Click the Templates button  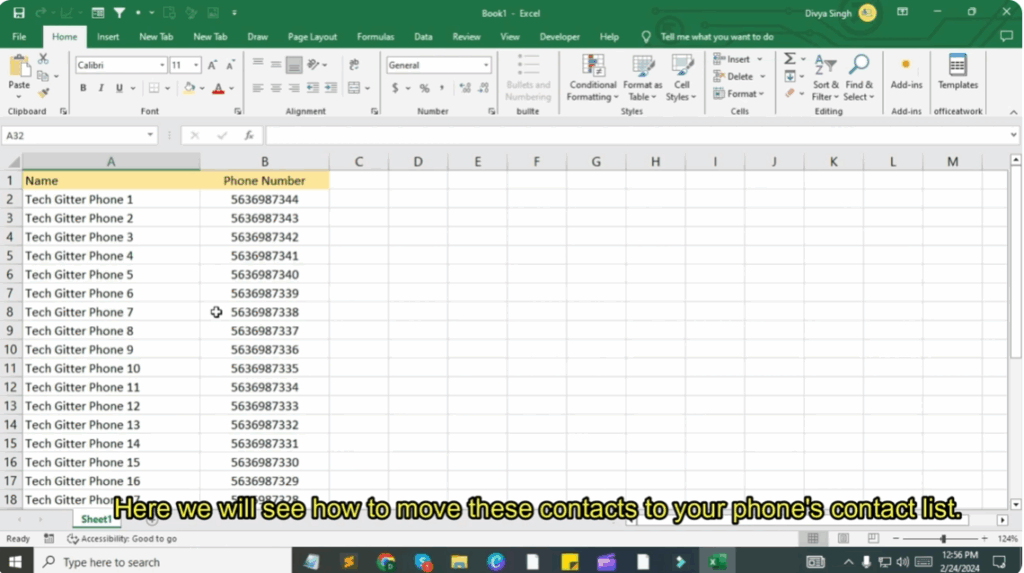(957, 73)
